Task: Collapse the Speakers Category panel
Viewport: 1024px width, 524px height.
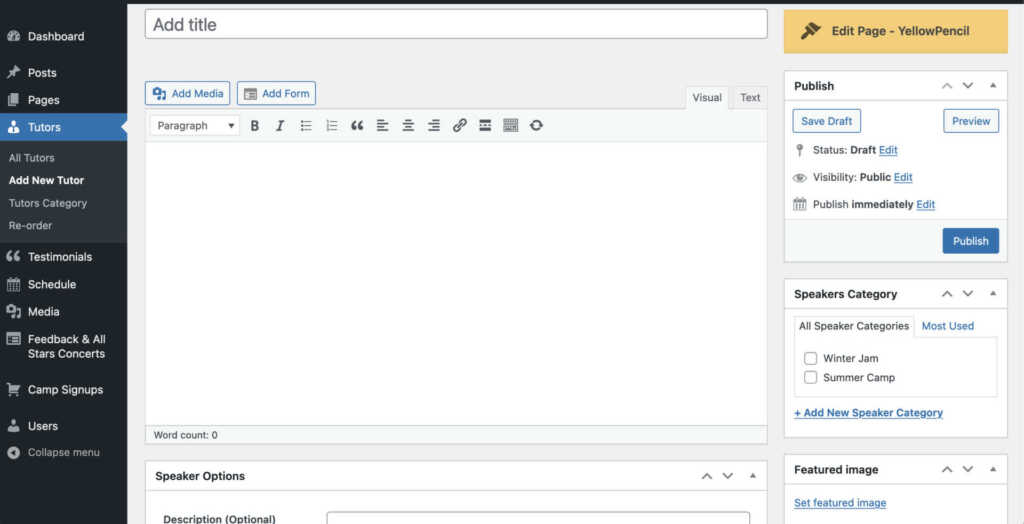Action: (993, 294)
